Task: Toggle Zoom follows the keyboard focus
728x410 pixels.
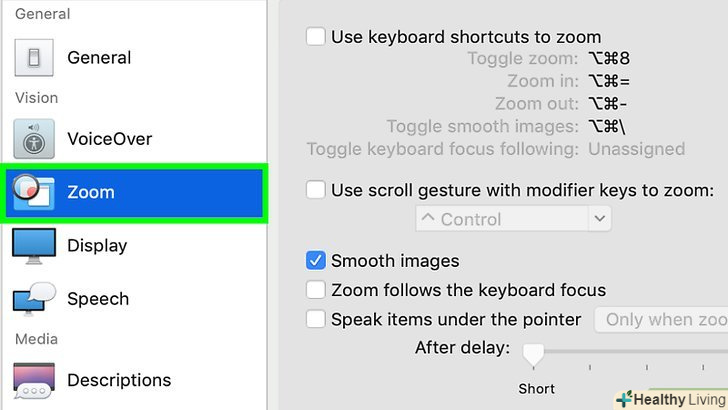Action: pos(316,291)
